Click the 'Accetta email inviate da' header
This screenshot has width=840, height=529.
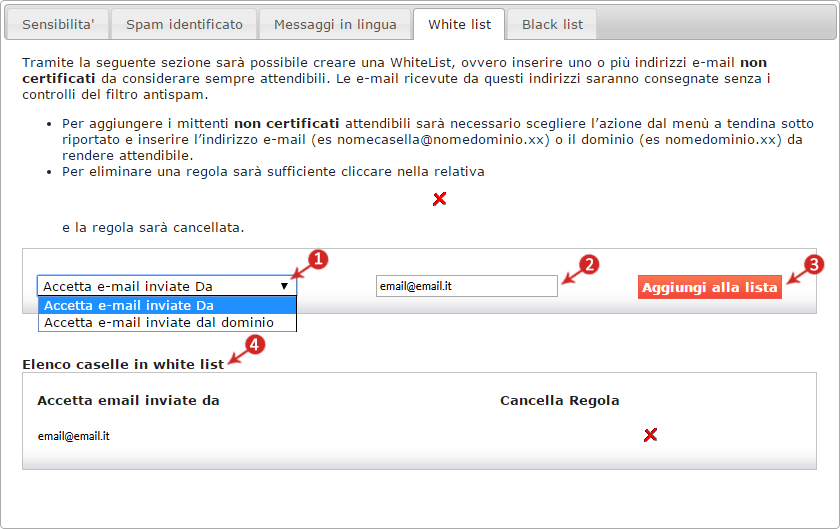tap(129, 400)
